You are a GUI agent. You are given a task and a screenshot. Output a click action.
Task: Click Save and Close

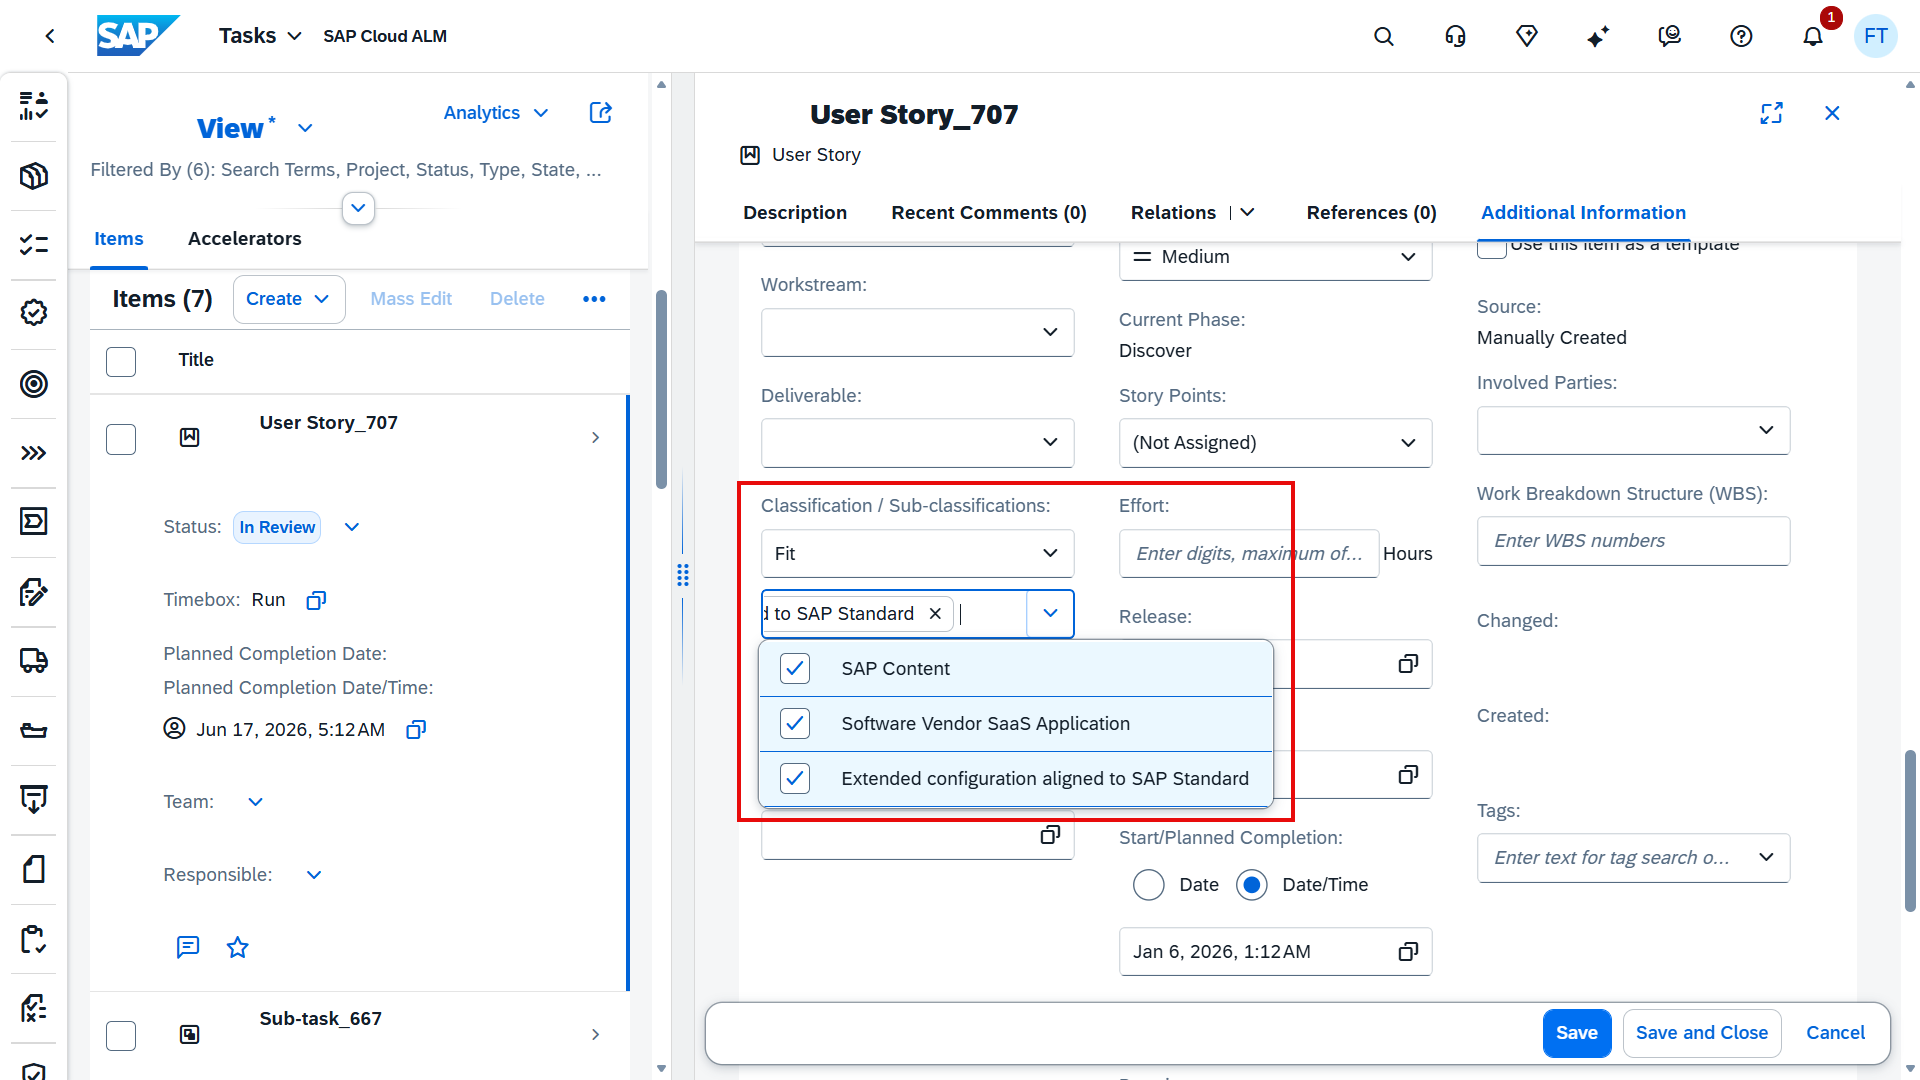pyautogui.click(x=1701, y=1033)
